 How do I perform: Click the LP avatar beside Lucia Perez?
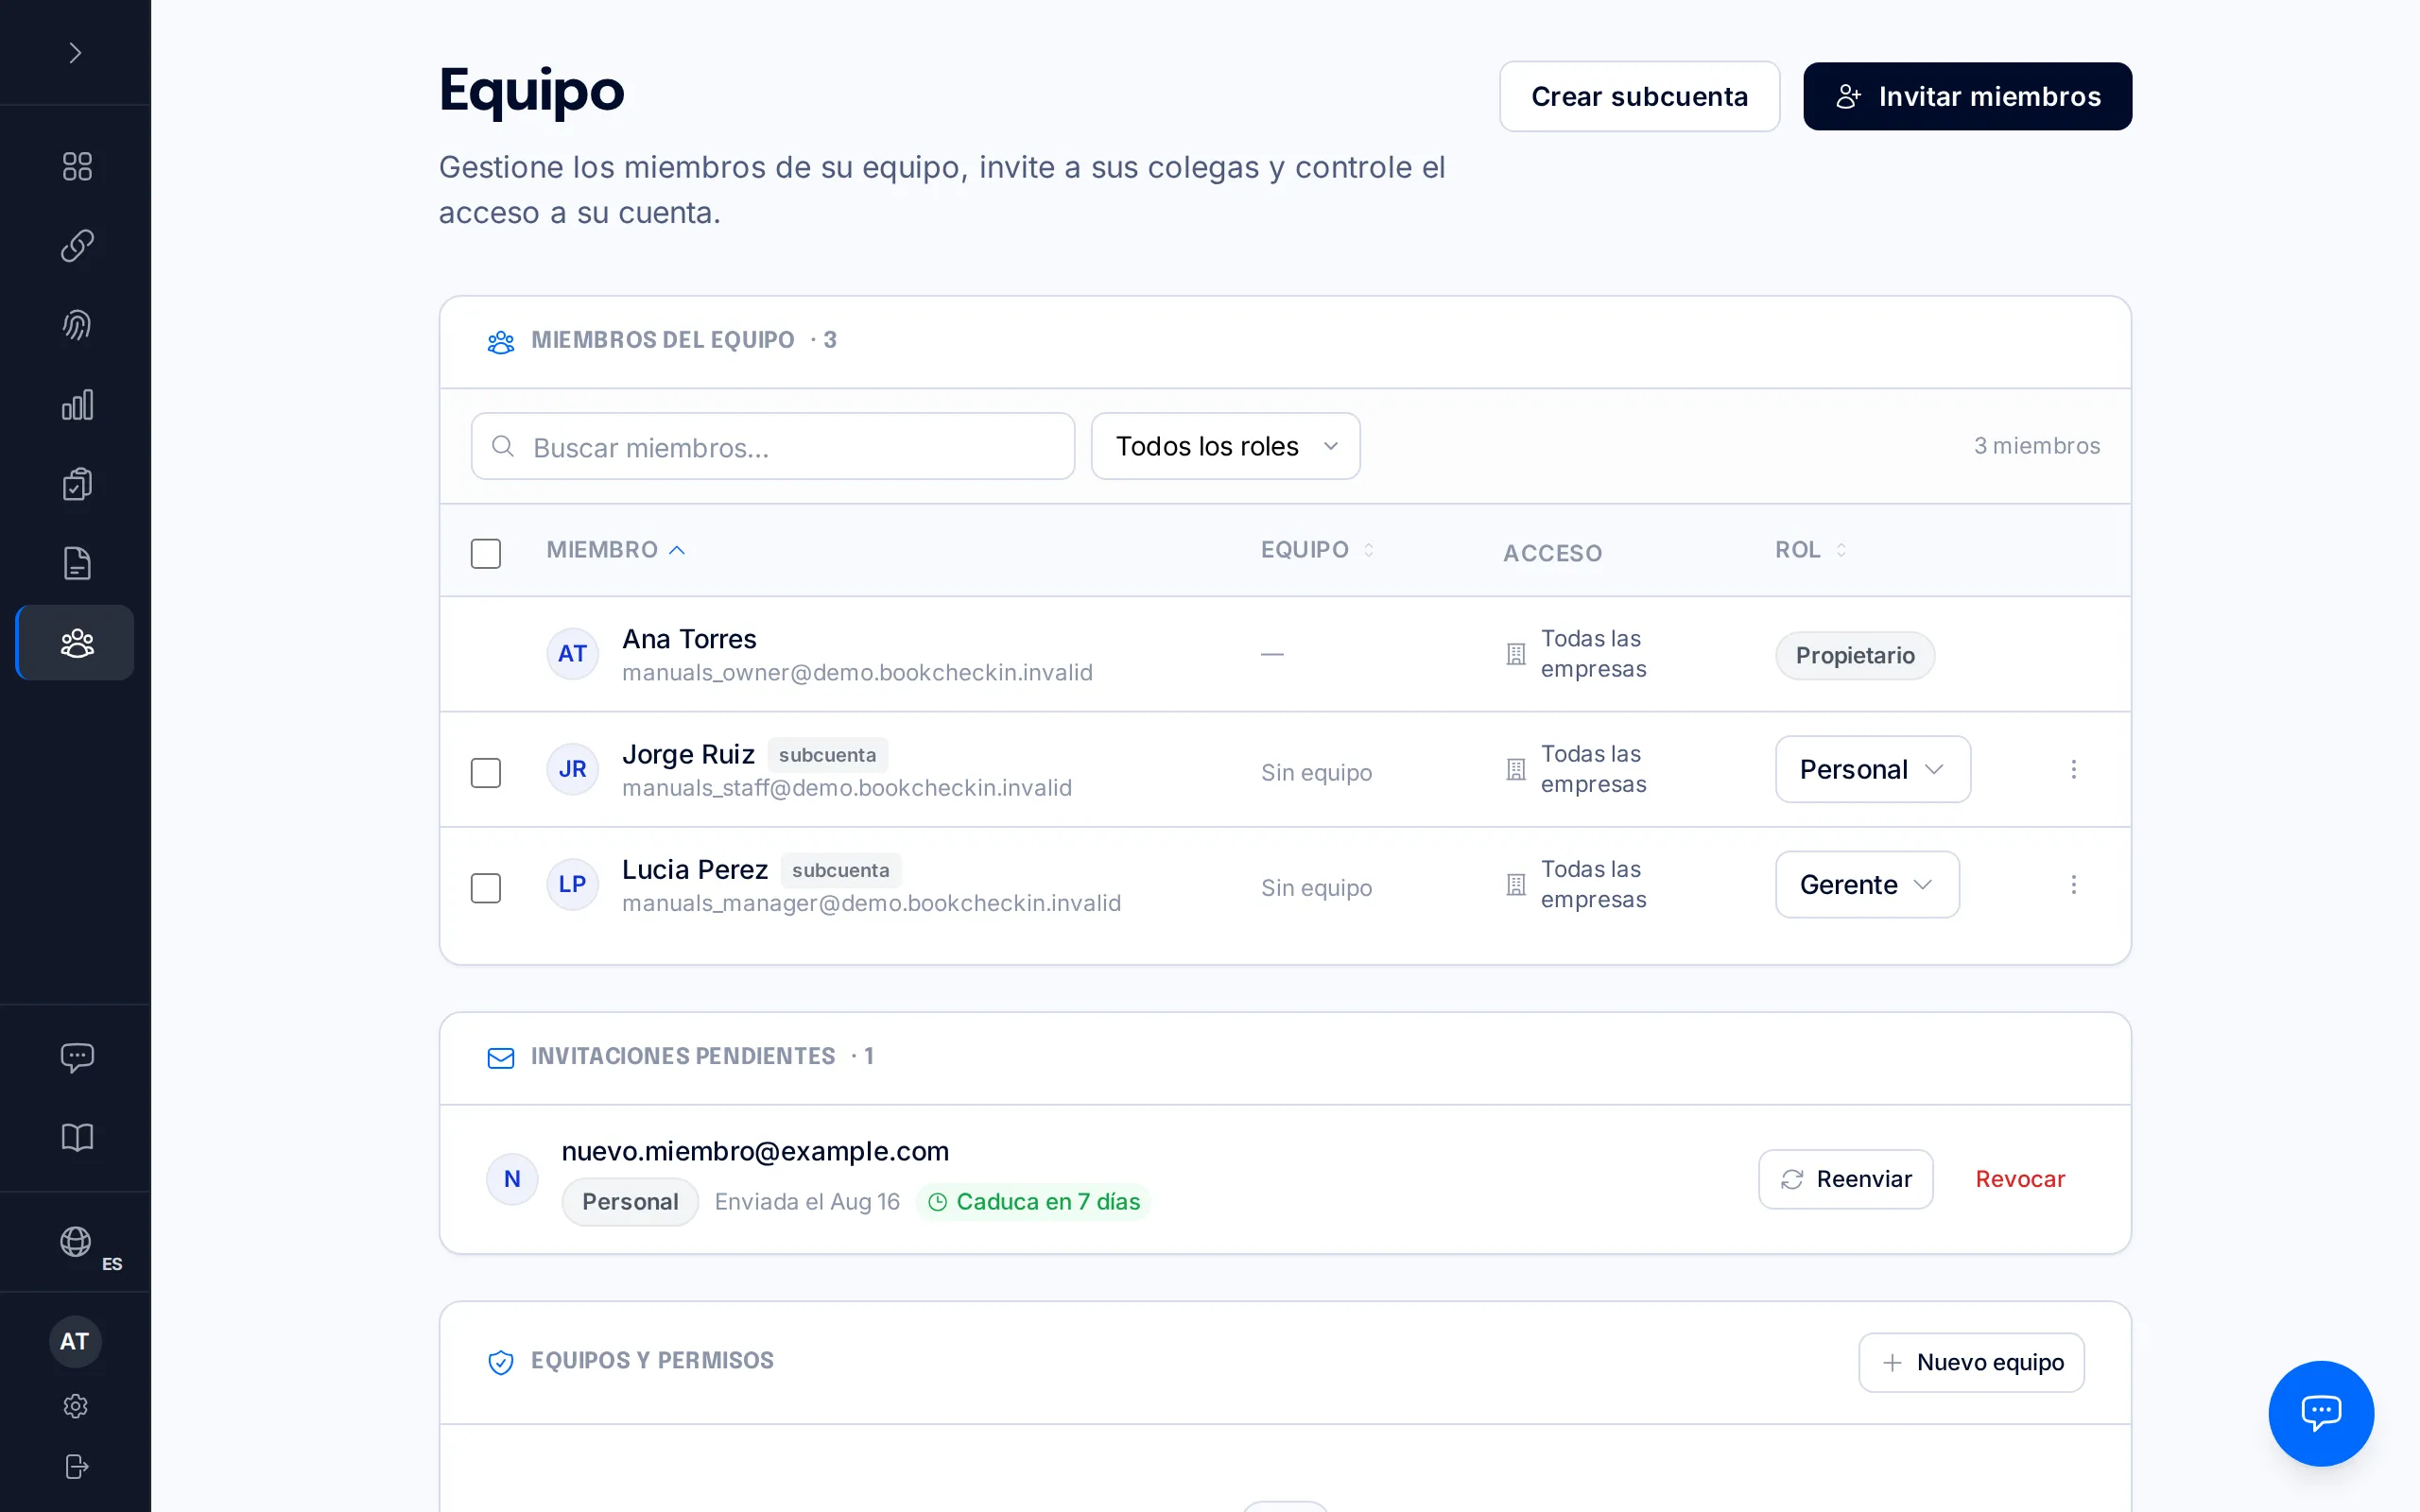coord(572,885)
